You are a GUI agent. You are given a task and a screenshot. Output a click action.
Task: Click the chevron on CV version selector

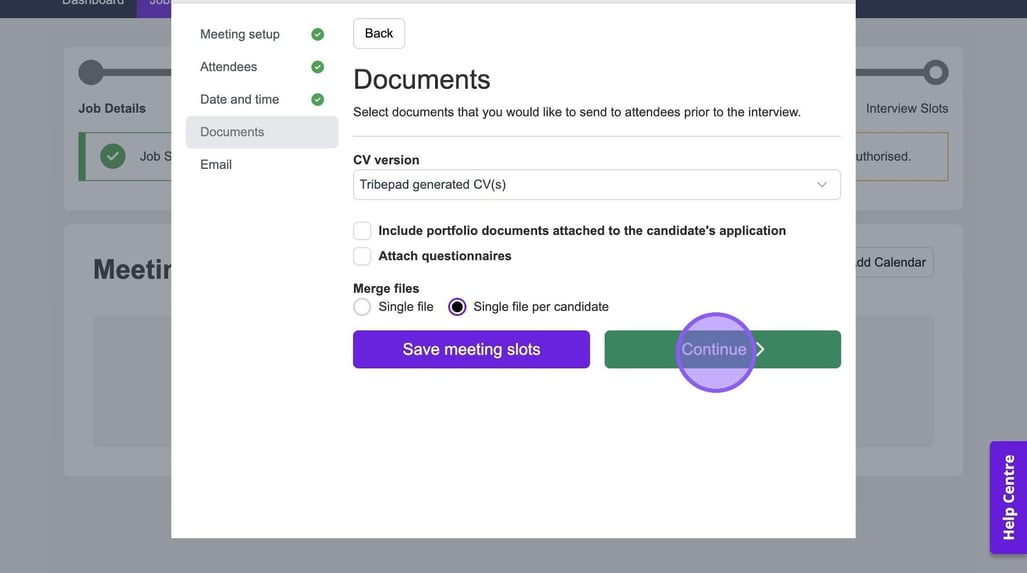click(x=822, y=185)
